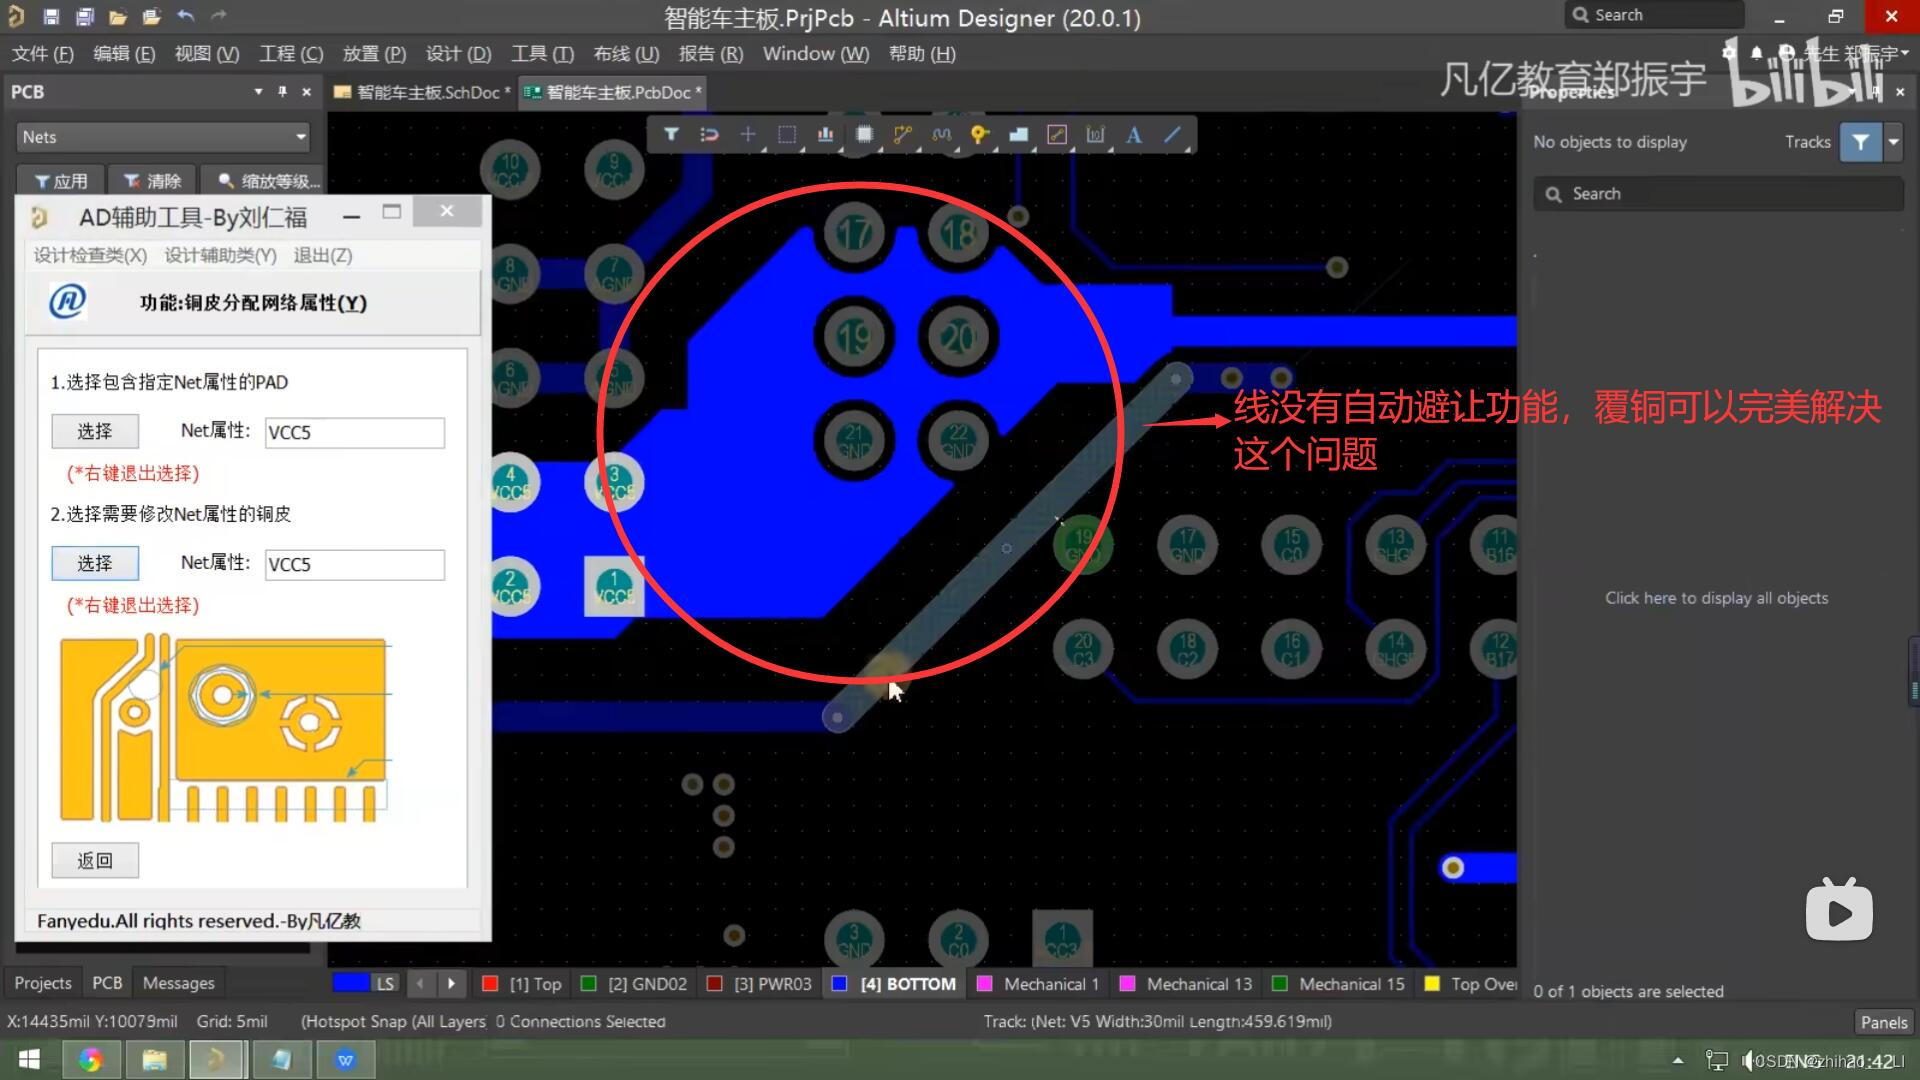The image size is (1920, 1080).
Task: Click the differential pair routing icon
Action: [x=940, y=134]
